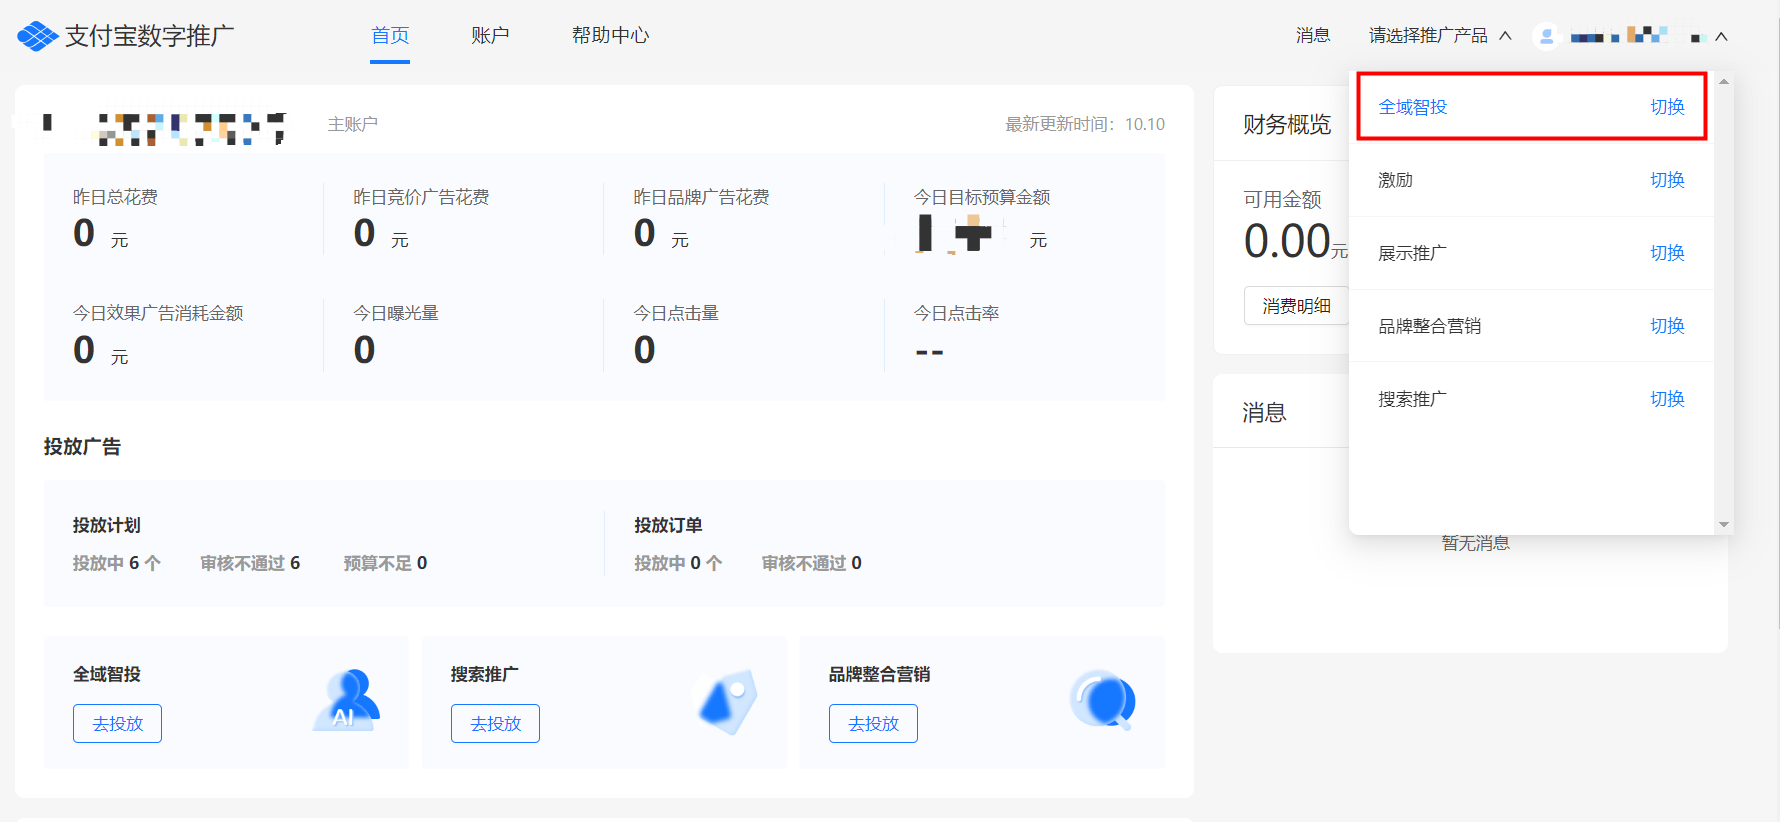Switch to 激励 via 切换 link
Viewport: 1780px width, 822px height.
click(x=1667, y=180)
